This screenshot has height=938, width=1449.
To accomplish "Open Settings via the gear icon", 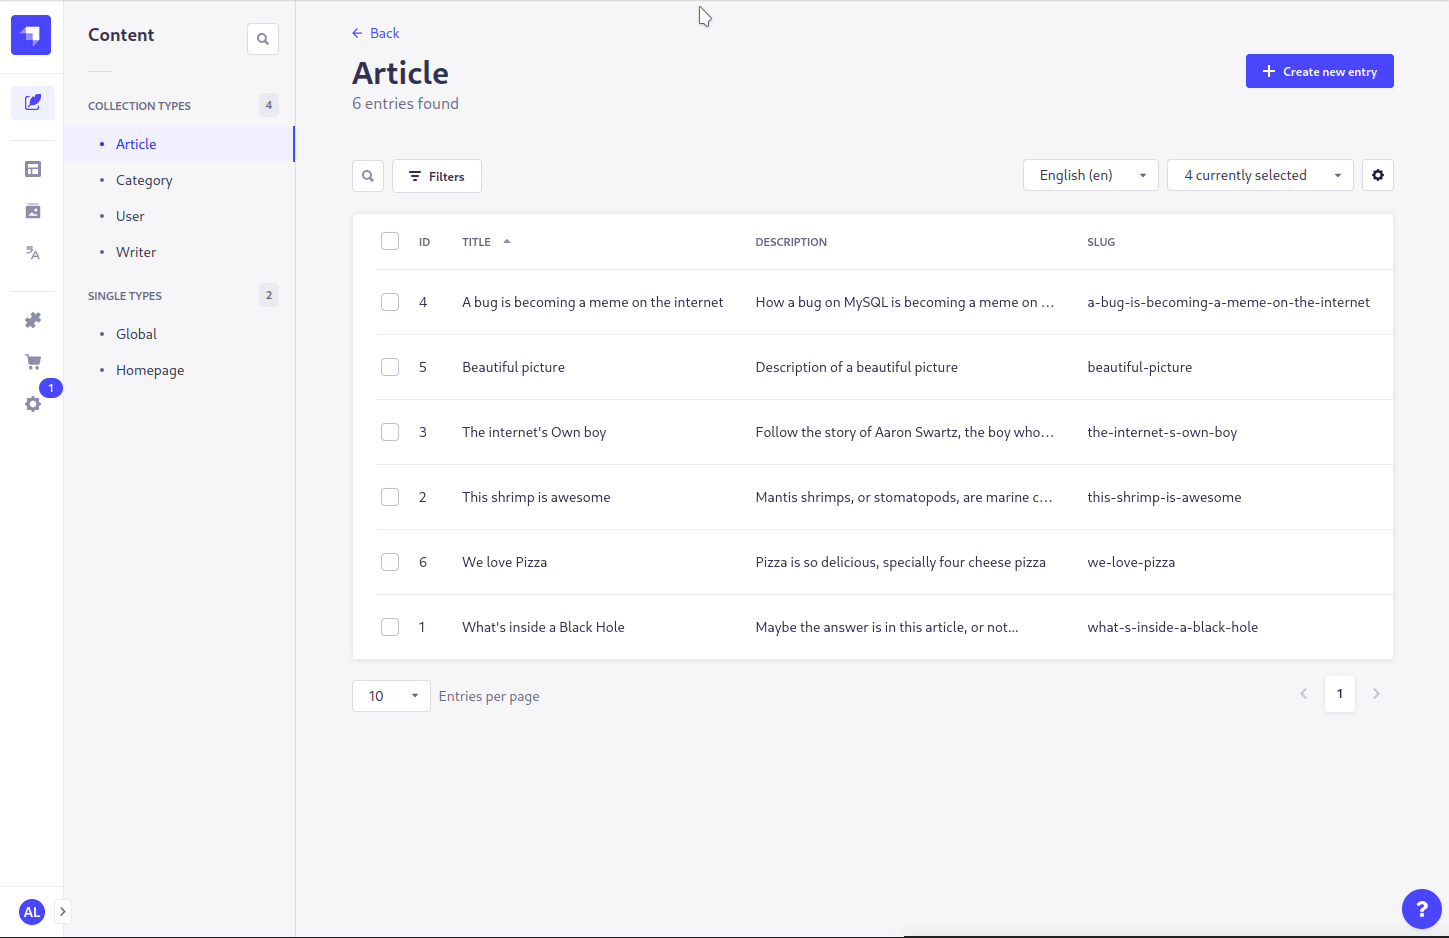I will coord(32,402).
